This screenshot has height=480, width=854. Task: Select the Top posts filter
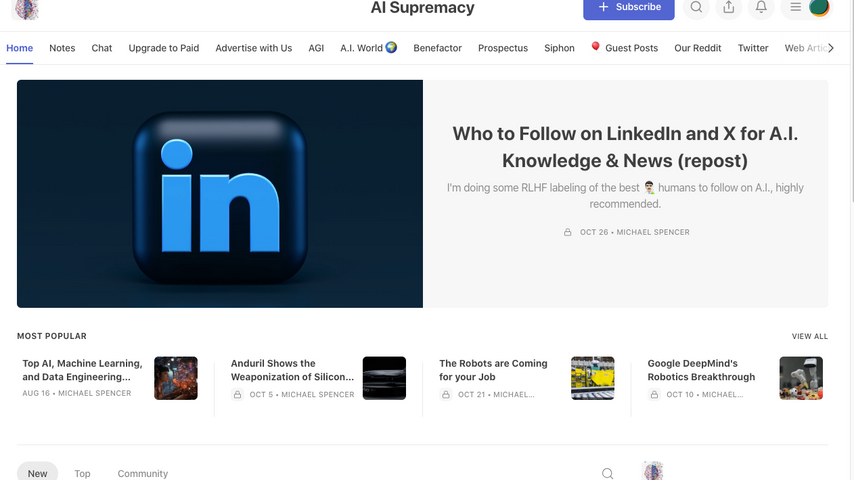(x=82, y=473)
